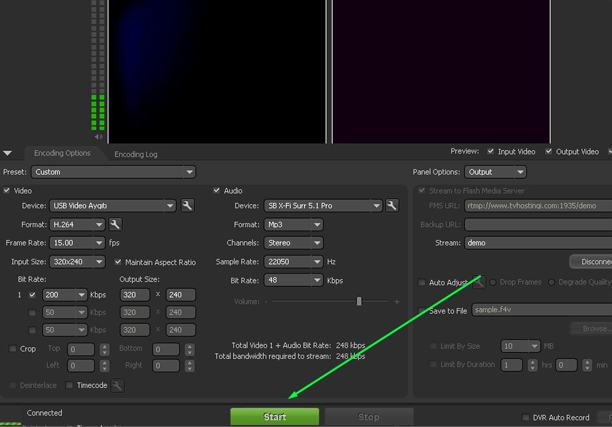Open audio Device SB X-Fi dropdown
Viewport: 612px width, 427px height.
[x=323, y=206]
